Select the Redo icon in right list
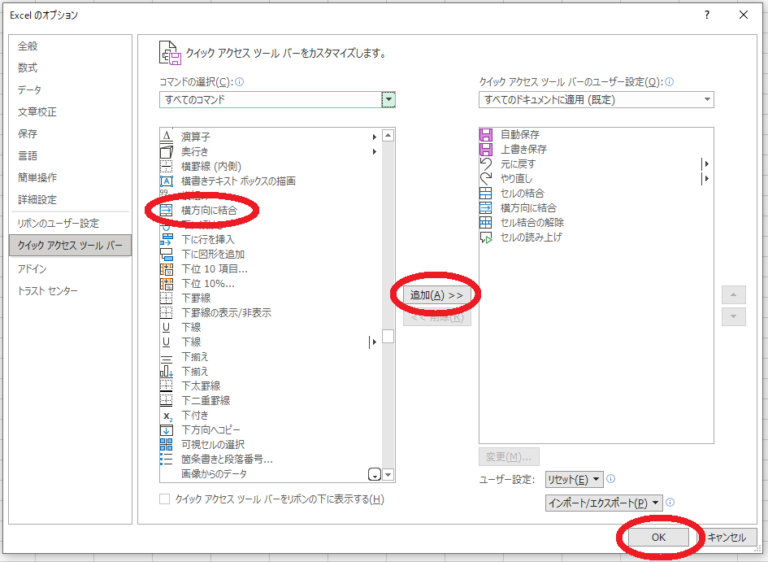The width and height of the screenshot is (768, 562). [487, 179]
